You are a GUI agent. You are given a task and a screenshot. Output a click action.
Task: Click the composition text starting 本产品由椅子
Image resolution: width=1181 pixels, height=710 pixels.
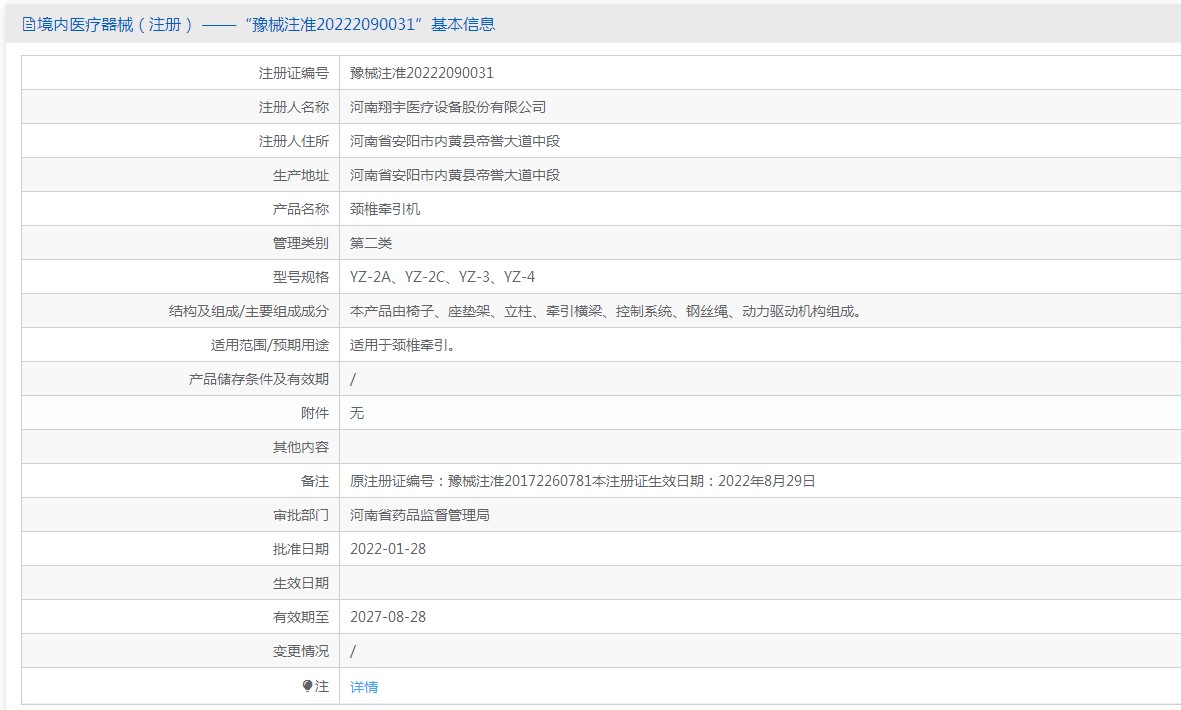coord(606,311)
